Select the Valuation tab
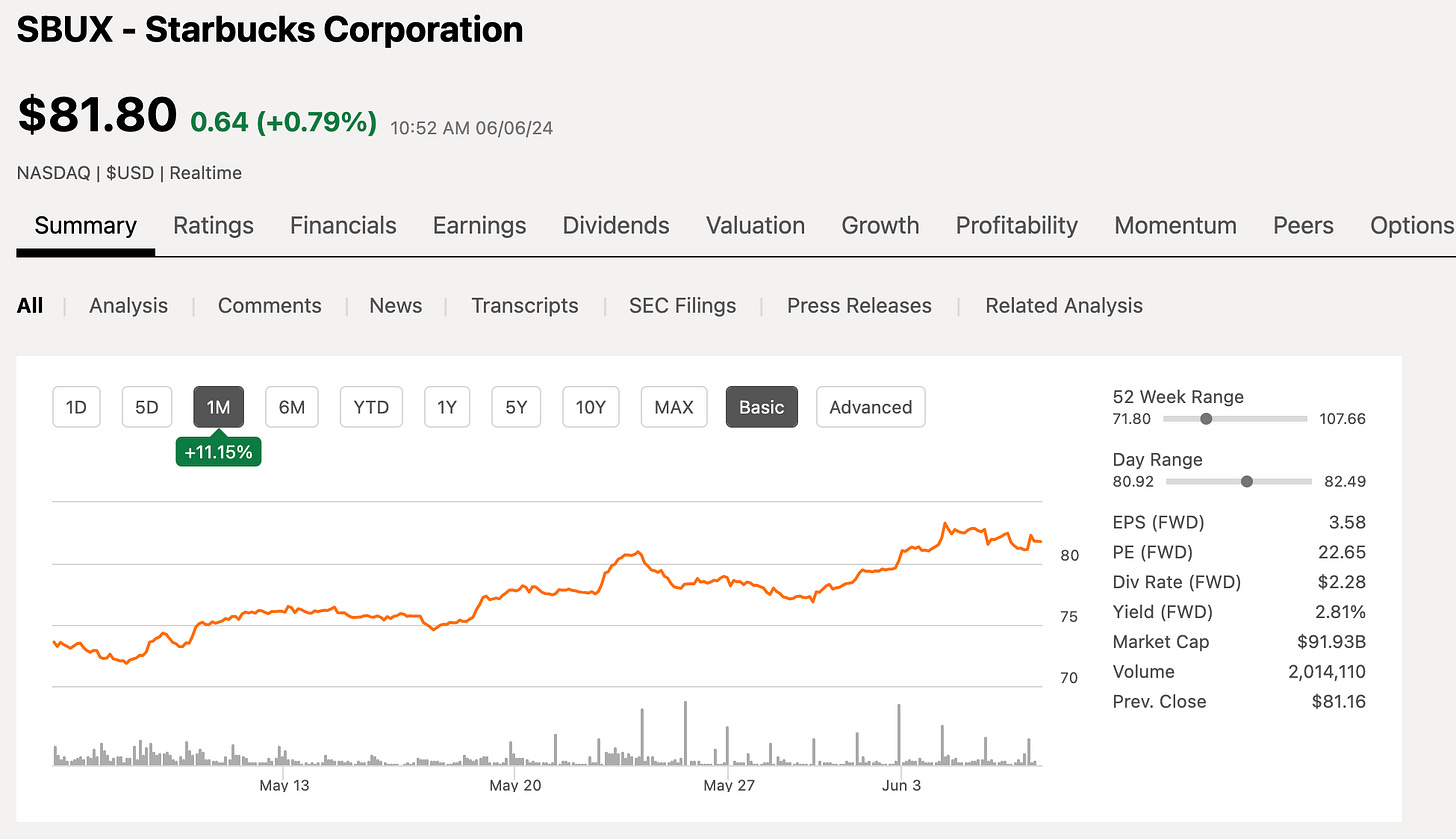 (x=755, y=226)
